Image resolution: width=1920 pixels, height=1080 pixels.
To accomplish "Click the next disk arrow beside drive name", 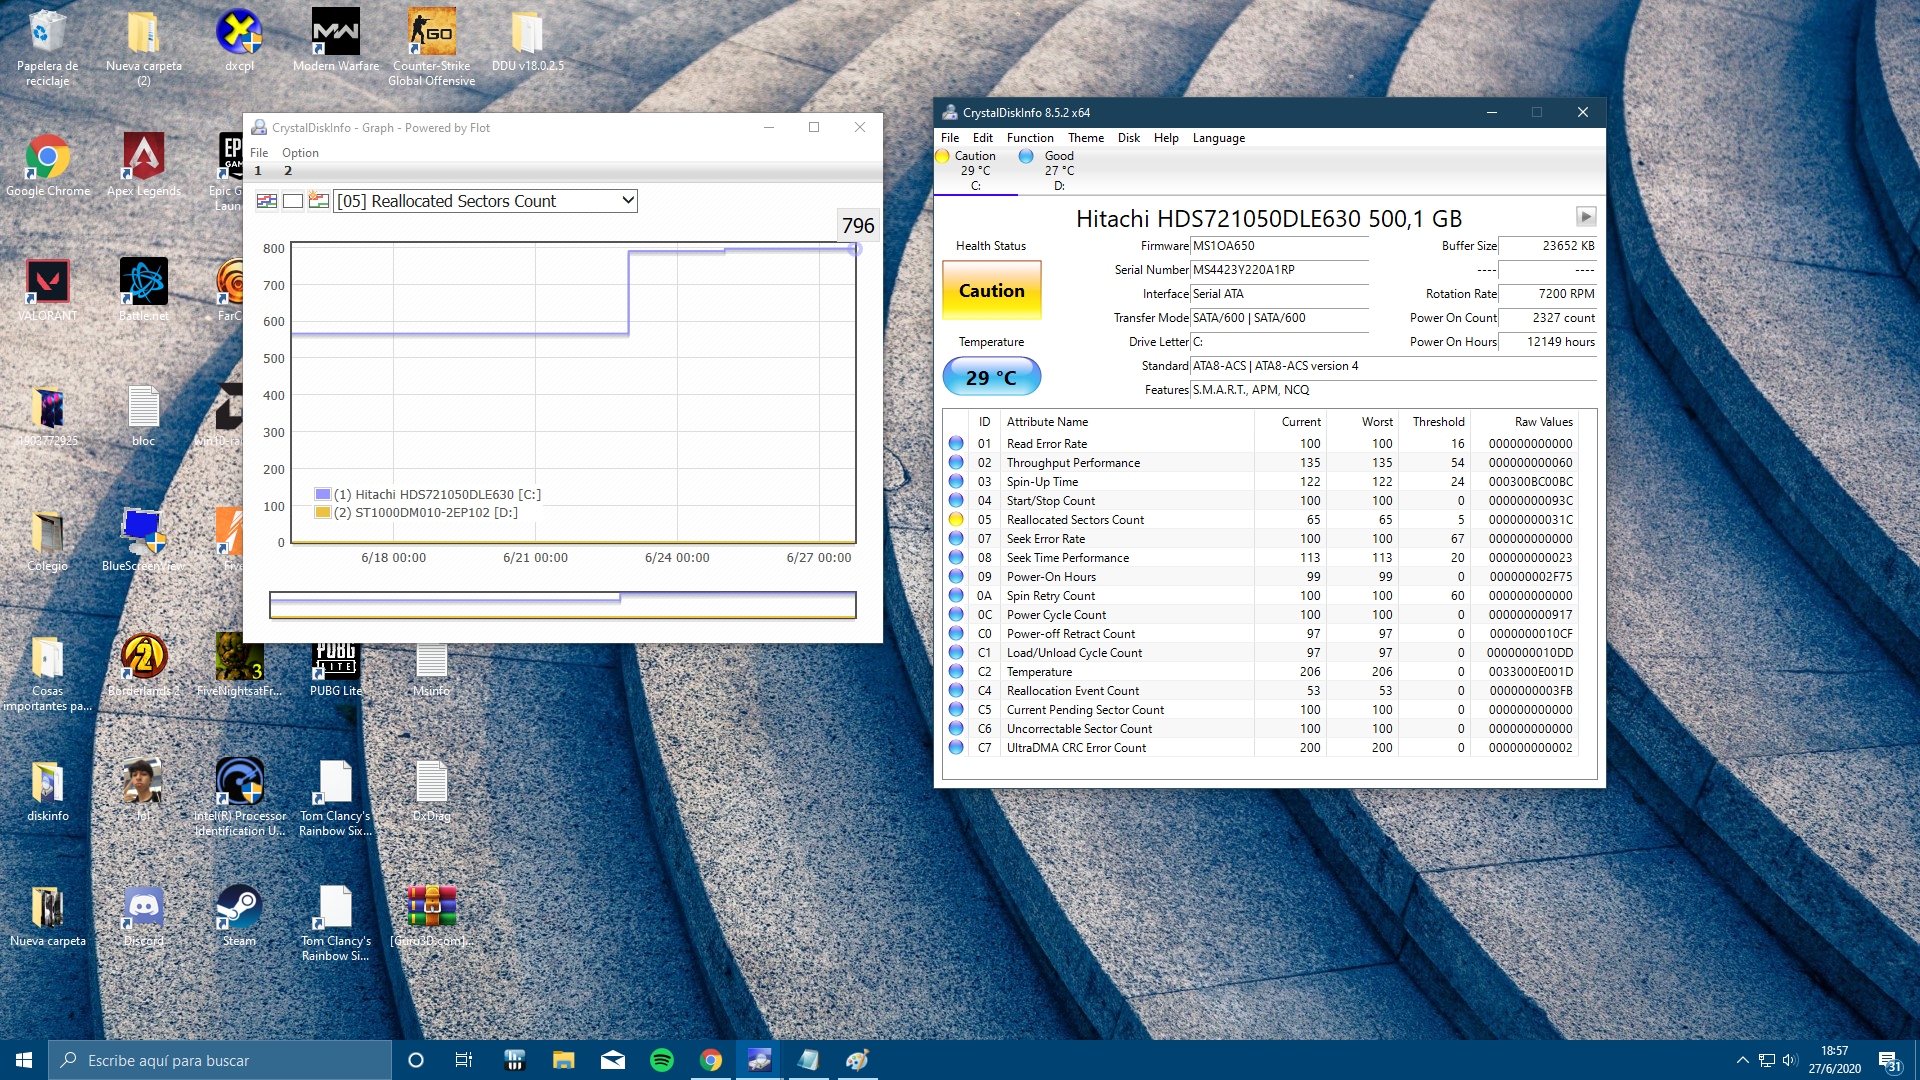I will pyautogui.click(x=1586, y=217).
